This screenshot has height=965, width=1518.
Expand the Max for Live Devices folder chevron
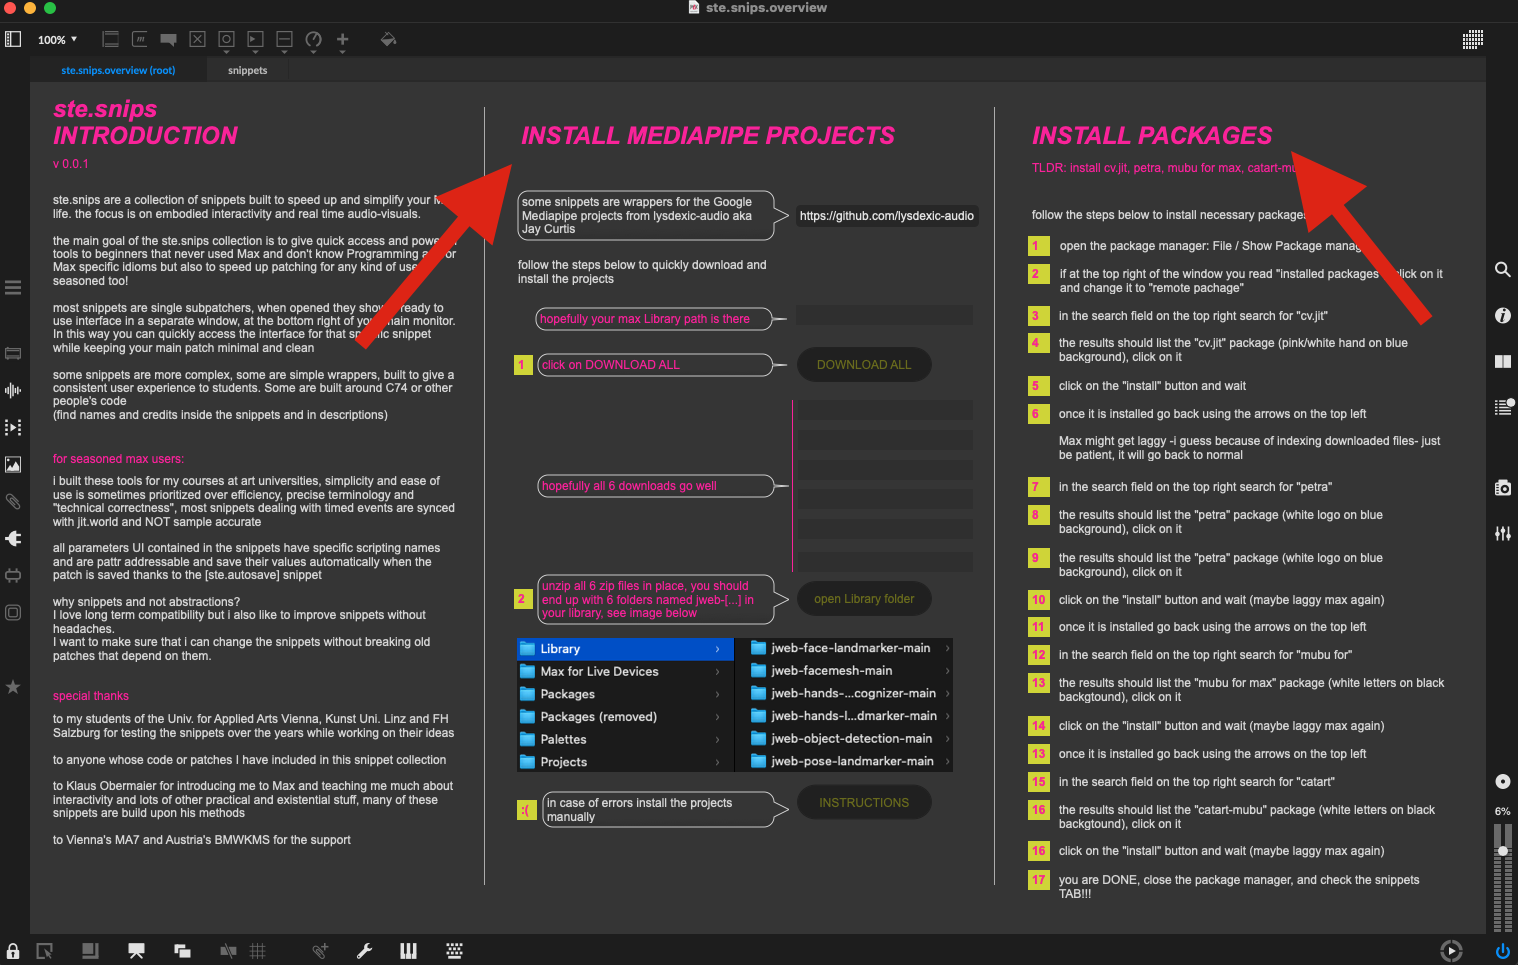point(718,672)
